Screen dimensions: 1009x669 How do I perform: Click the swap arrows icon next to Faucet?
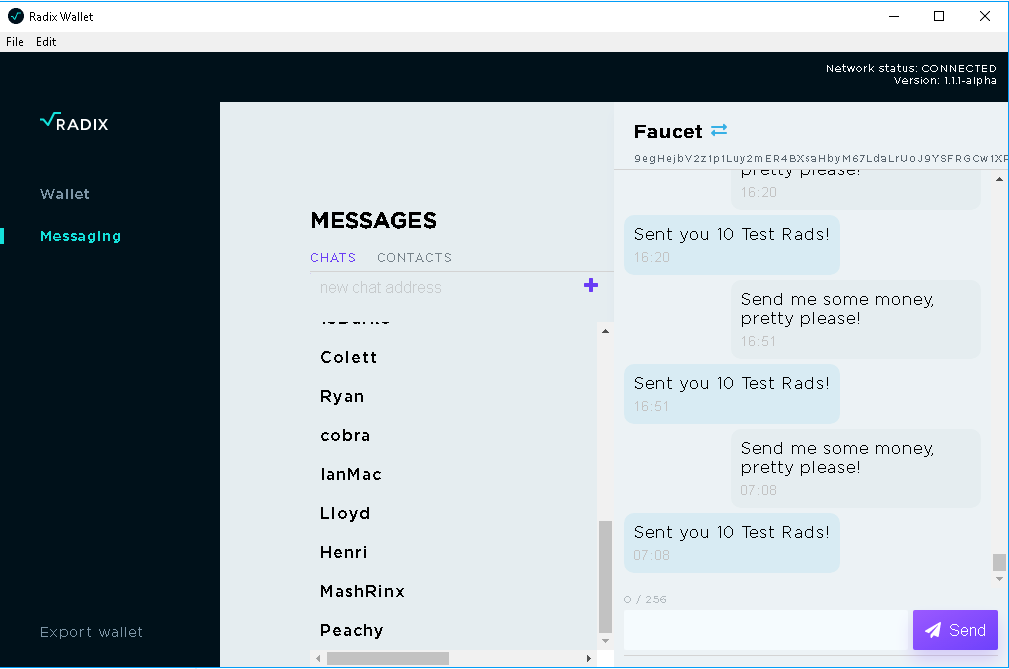click(719, 130)
